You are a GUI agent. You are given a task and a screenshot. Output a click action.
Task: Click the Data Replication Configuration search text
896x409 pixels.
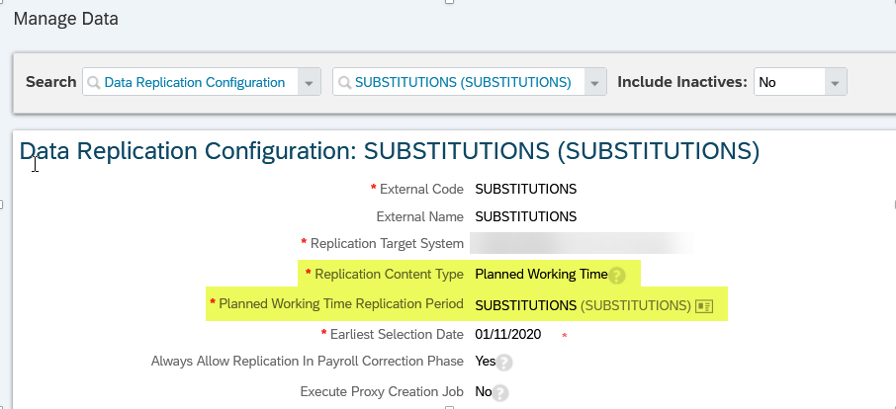coord(194,83)
